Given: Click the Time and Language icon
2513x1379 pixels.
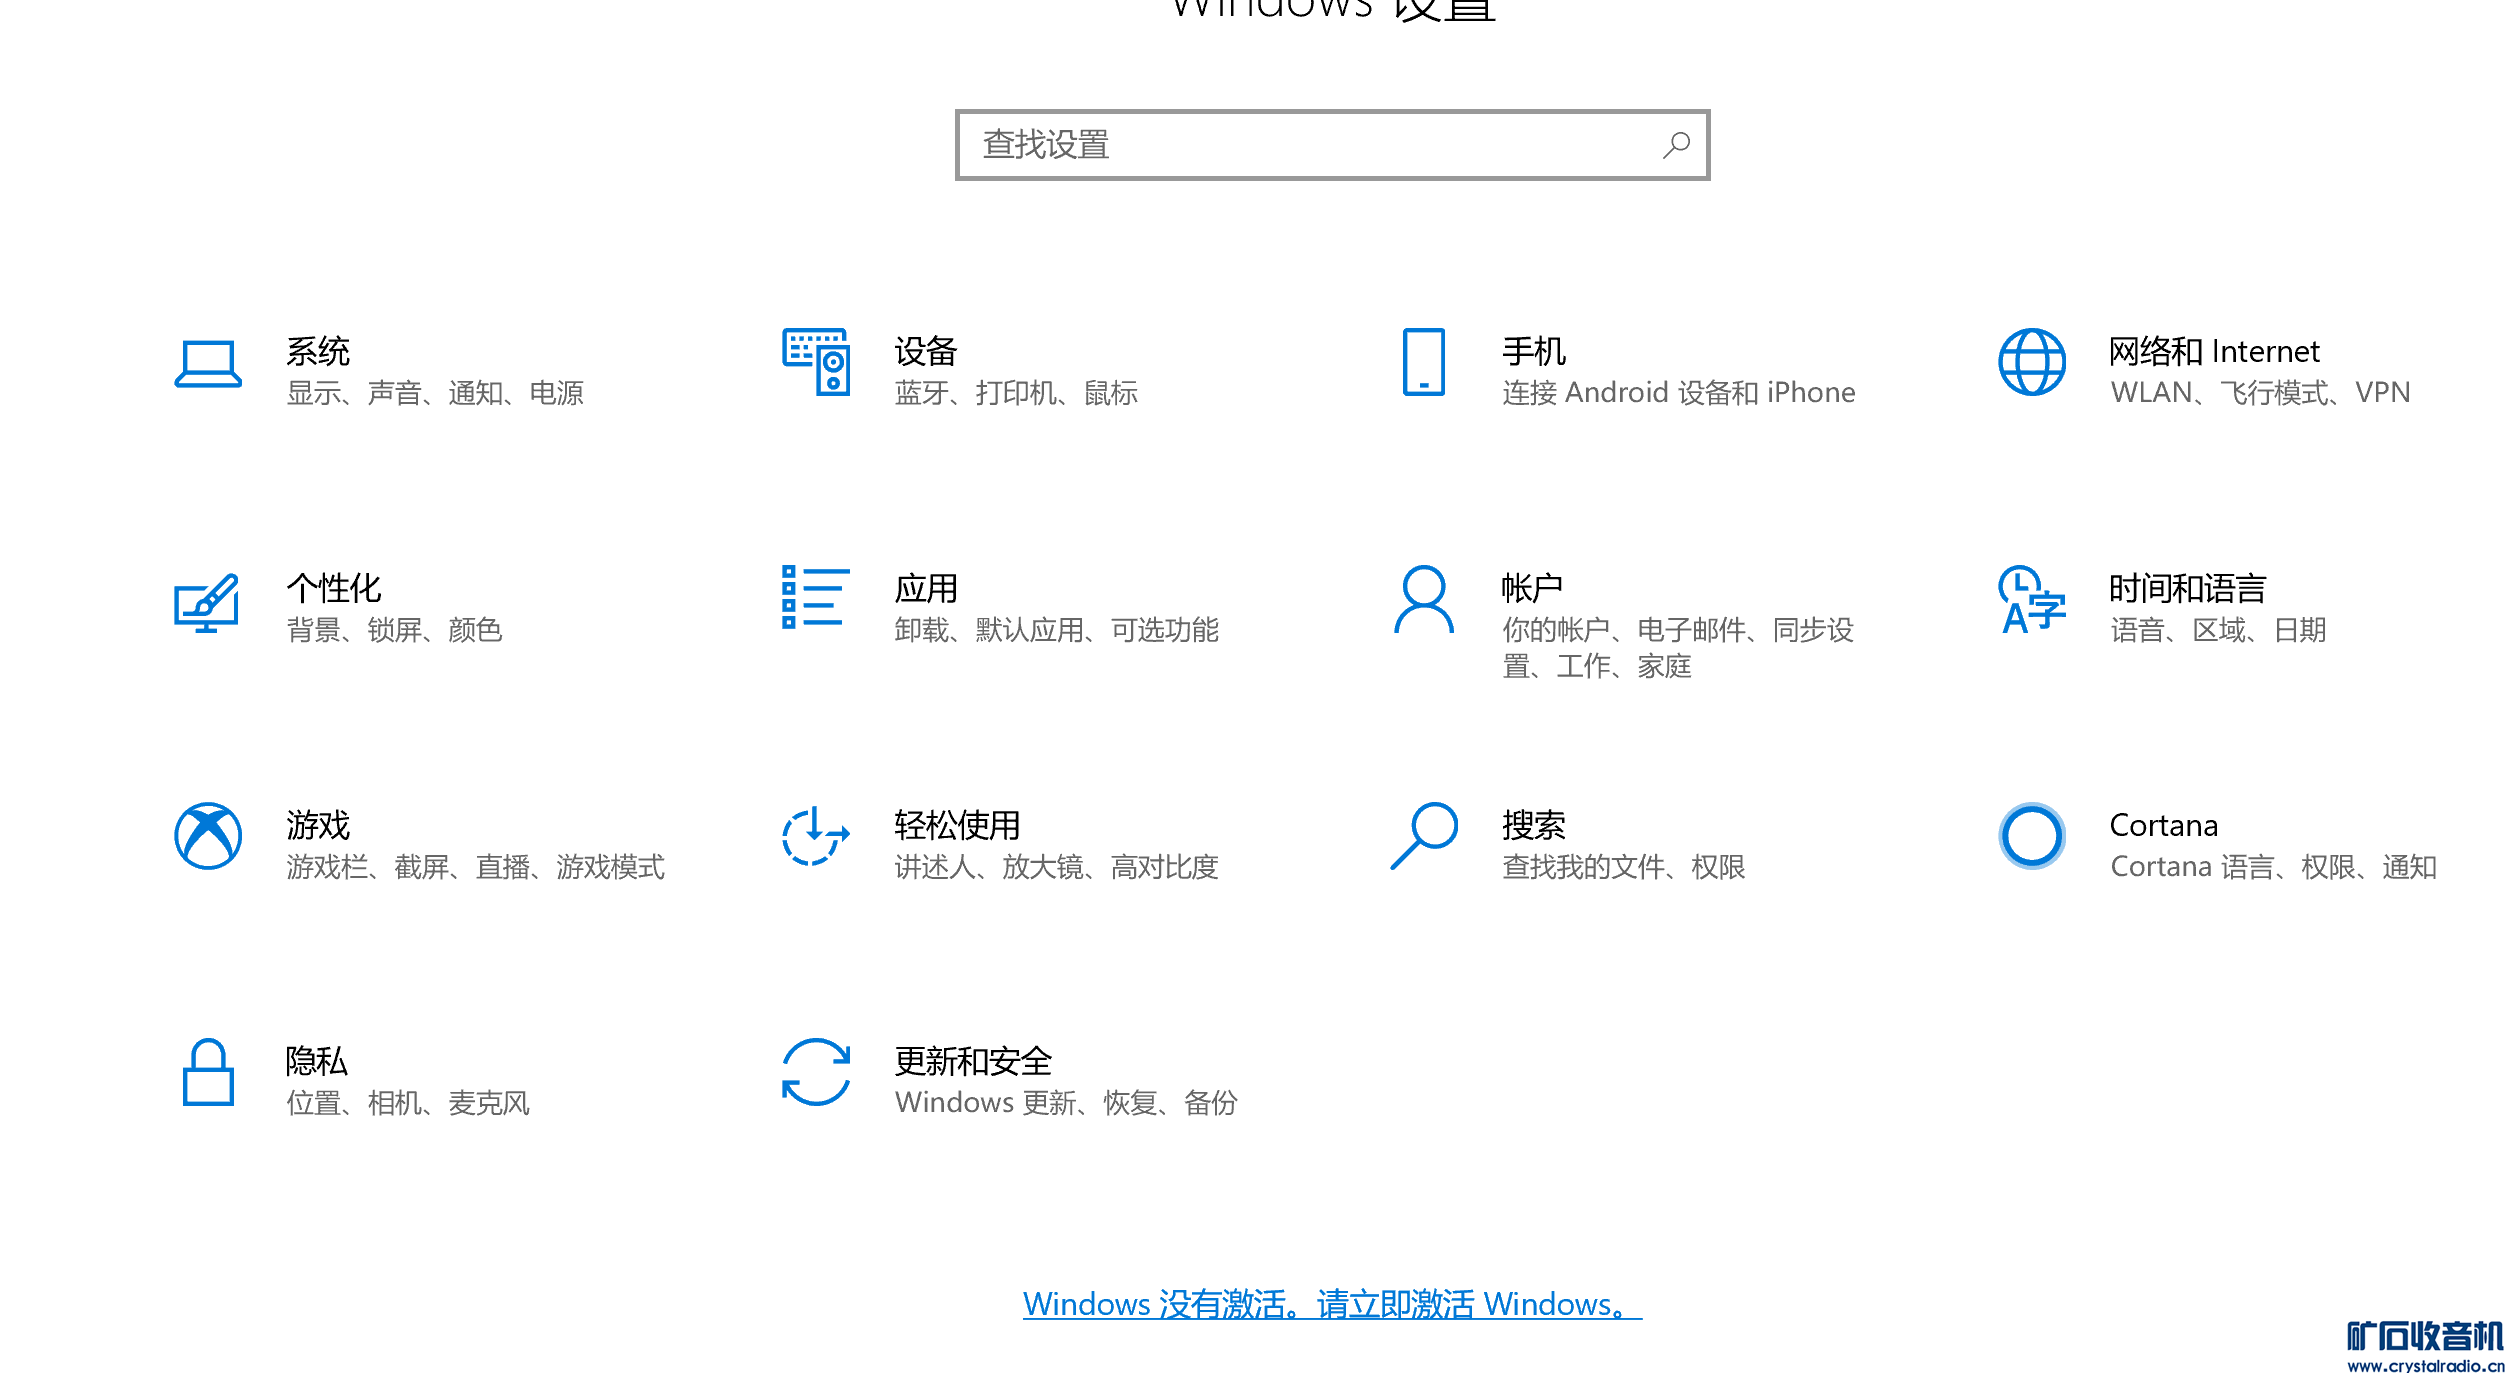Looking at the screenshot, I should [x=2031, y=600].
